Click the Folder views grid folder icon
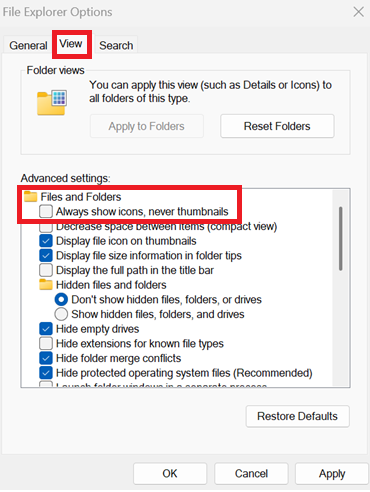Image resolution: width=370 pixels, height=492 pixels. 52,103
